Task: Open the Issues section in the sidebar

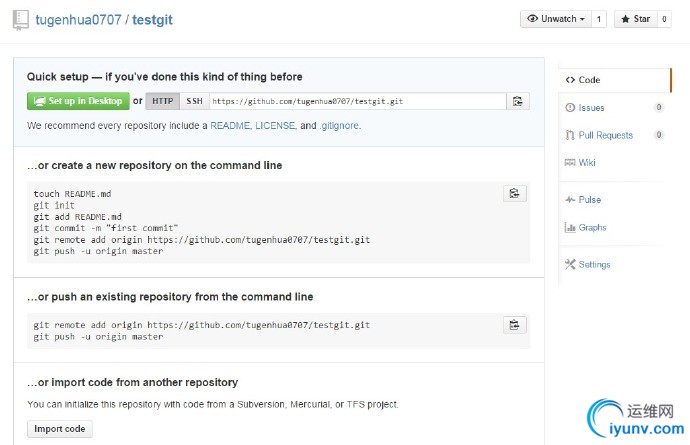Action: [x=591, y=107]
